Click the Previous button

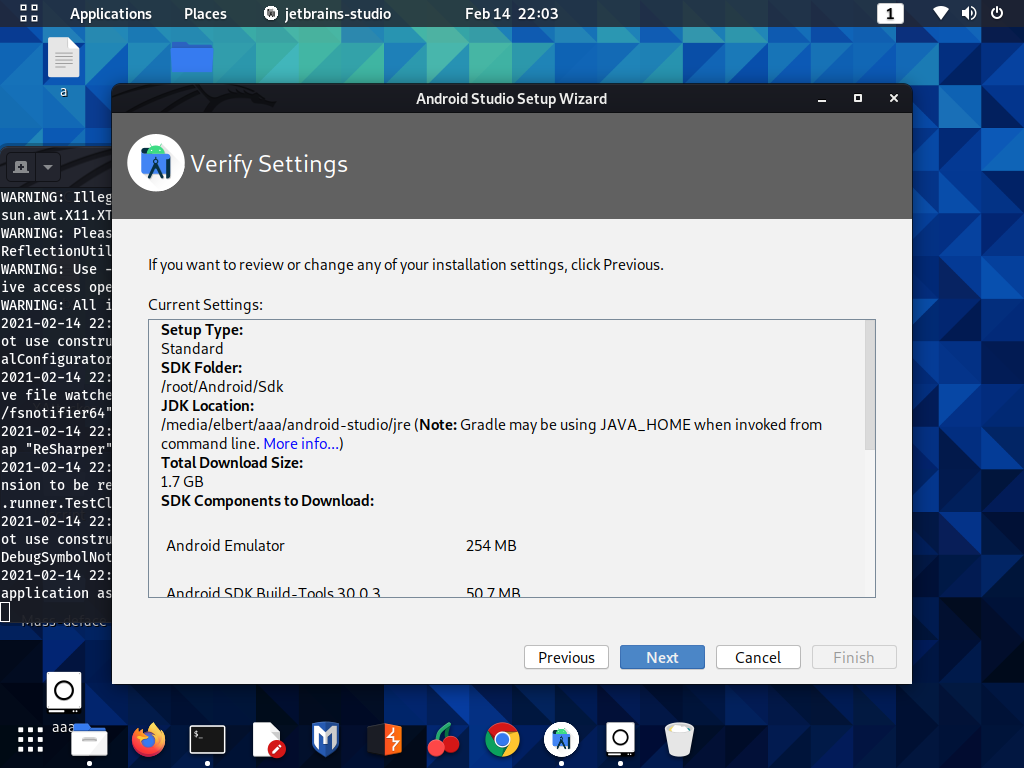566,657
